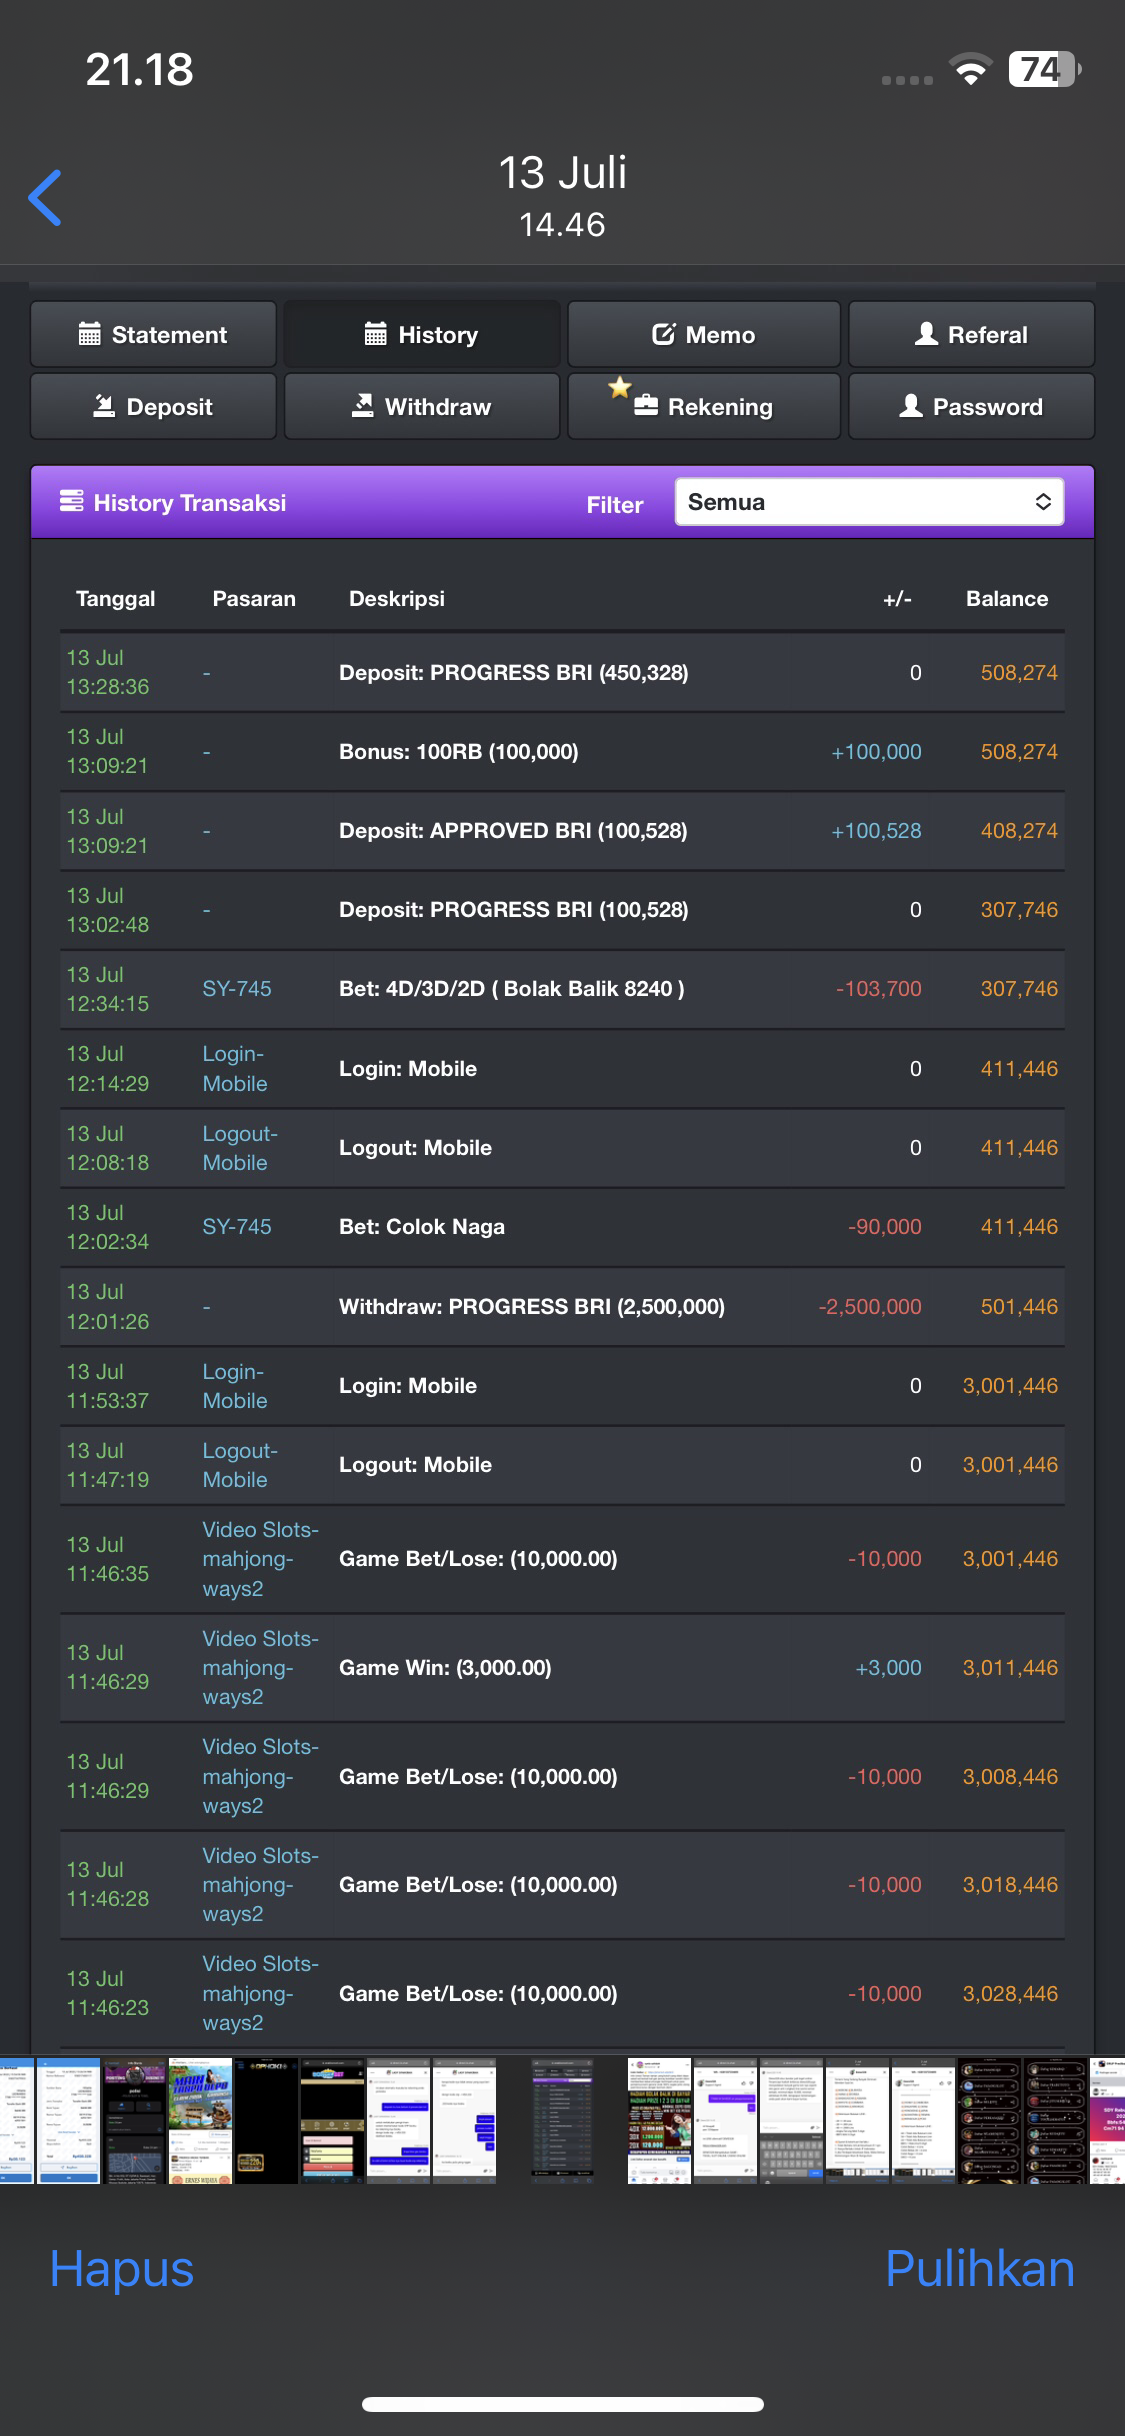1125x2436 pixels.
Task: Tap Hapus to delete the photo
Action: [x=121, y=2268]
